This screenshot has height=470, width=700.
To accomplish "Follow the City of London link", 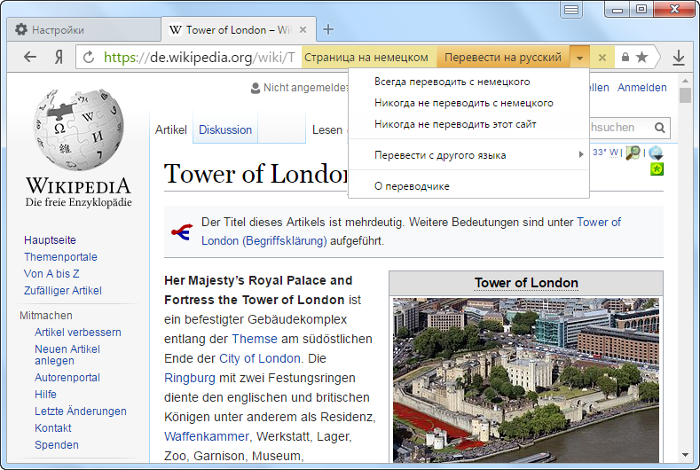I will pyautogui.click(x=259, y=358).
